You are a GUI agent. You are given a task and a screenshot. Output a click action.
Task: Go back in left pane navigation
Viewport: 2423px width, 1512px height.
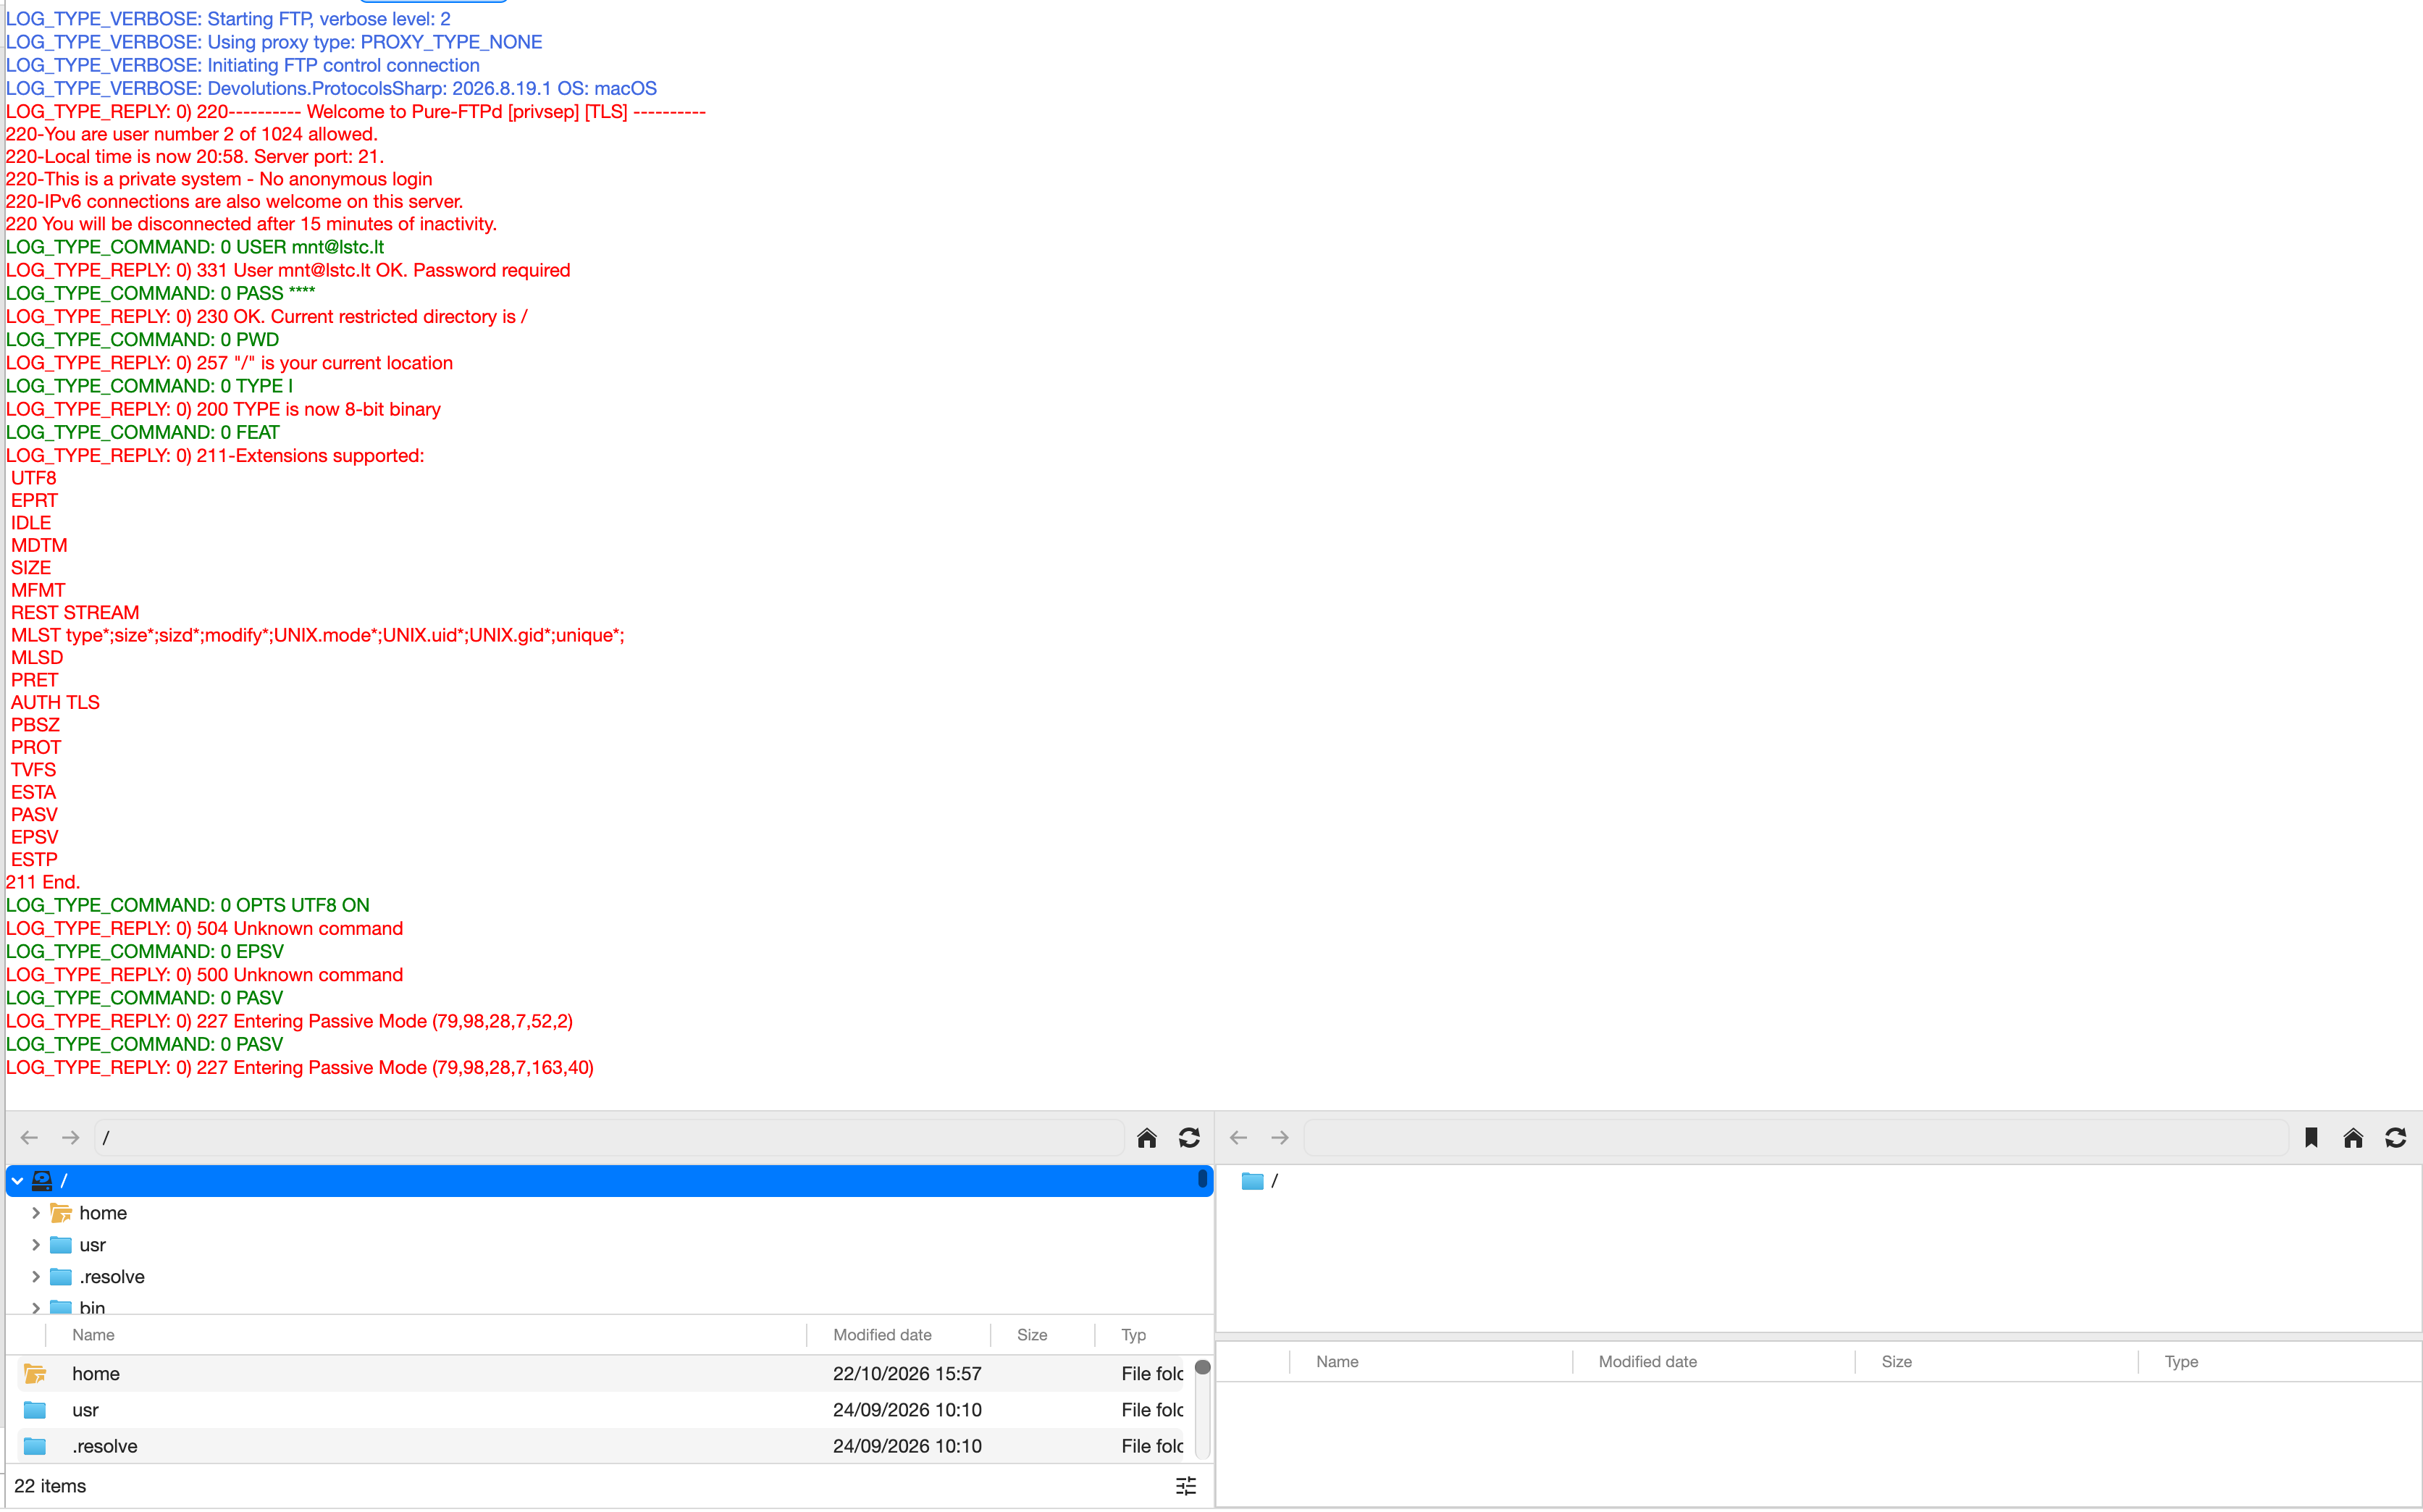(29, 1138)
